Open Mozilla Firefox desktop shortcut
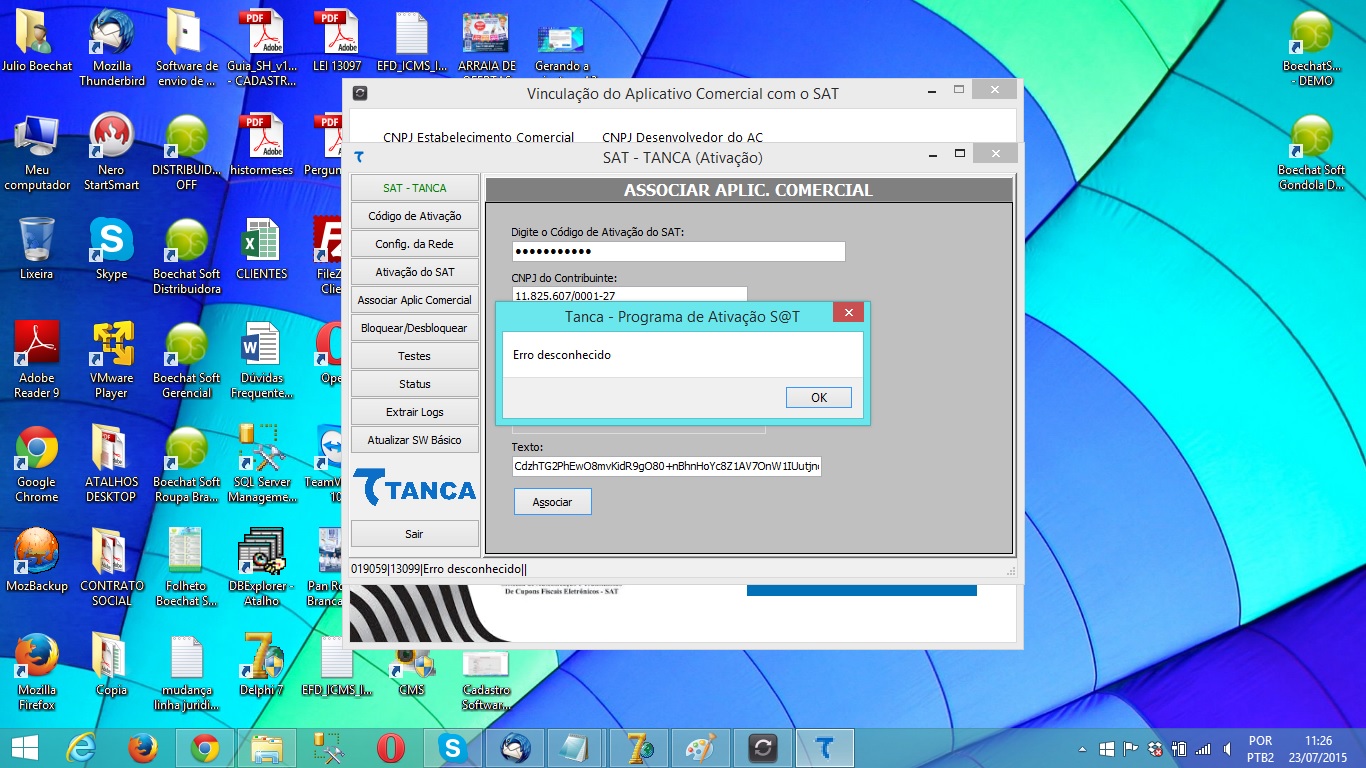Image resolution: width=1366 pixels, height=768 pixels. coord(37,672)
